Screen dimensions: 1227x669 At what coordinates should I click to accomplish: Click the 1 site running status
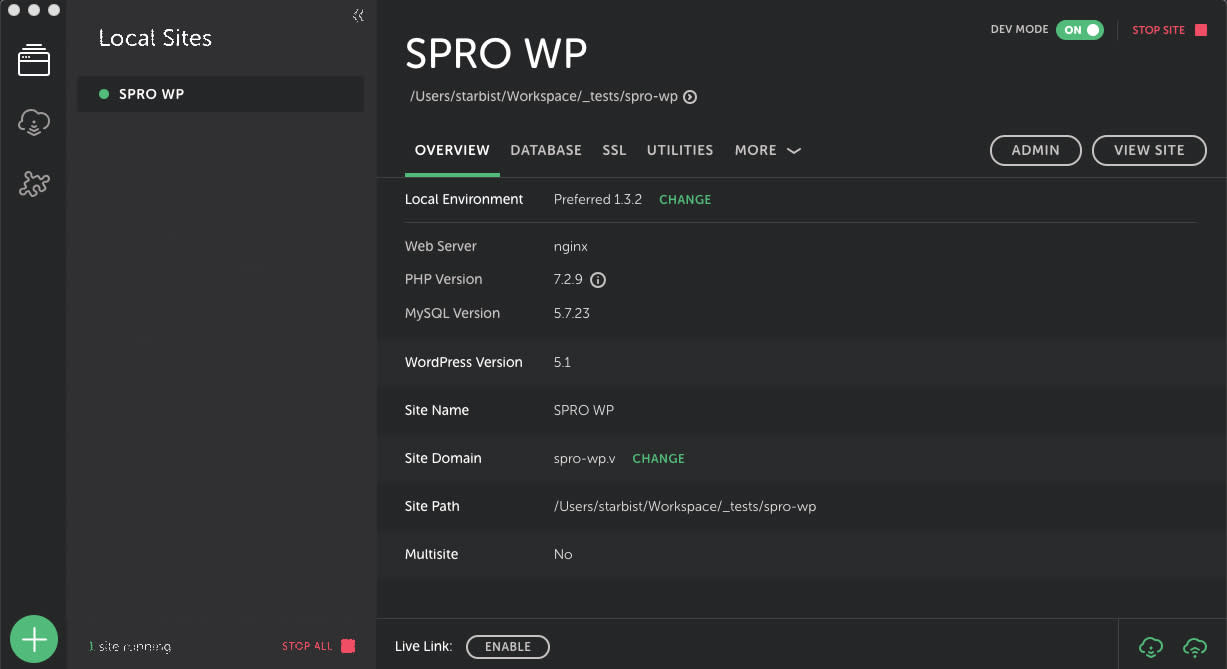click(x=130, y=647)
